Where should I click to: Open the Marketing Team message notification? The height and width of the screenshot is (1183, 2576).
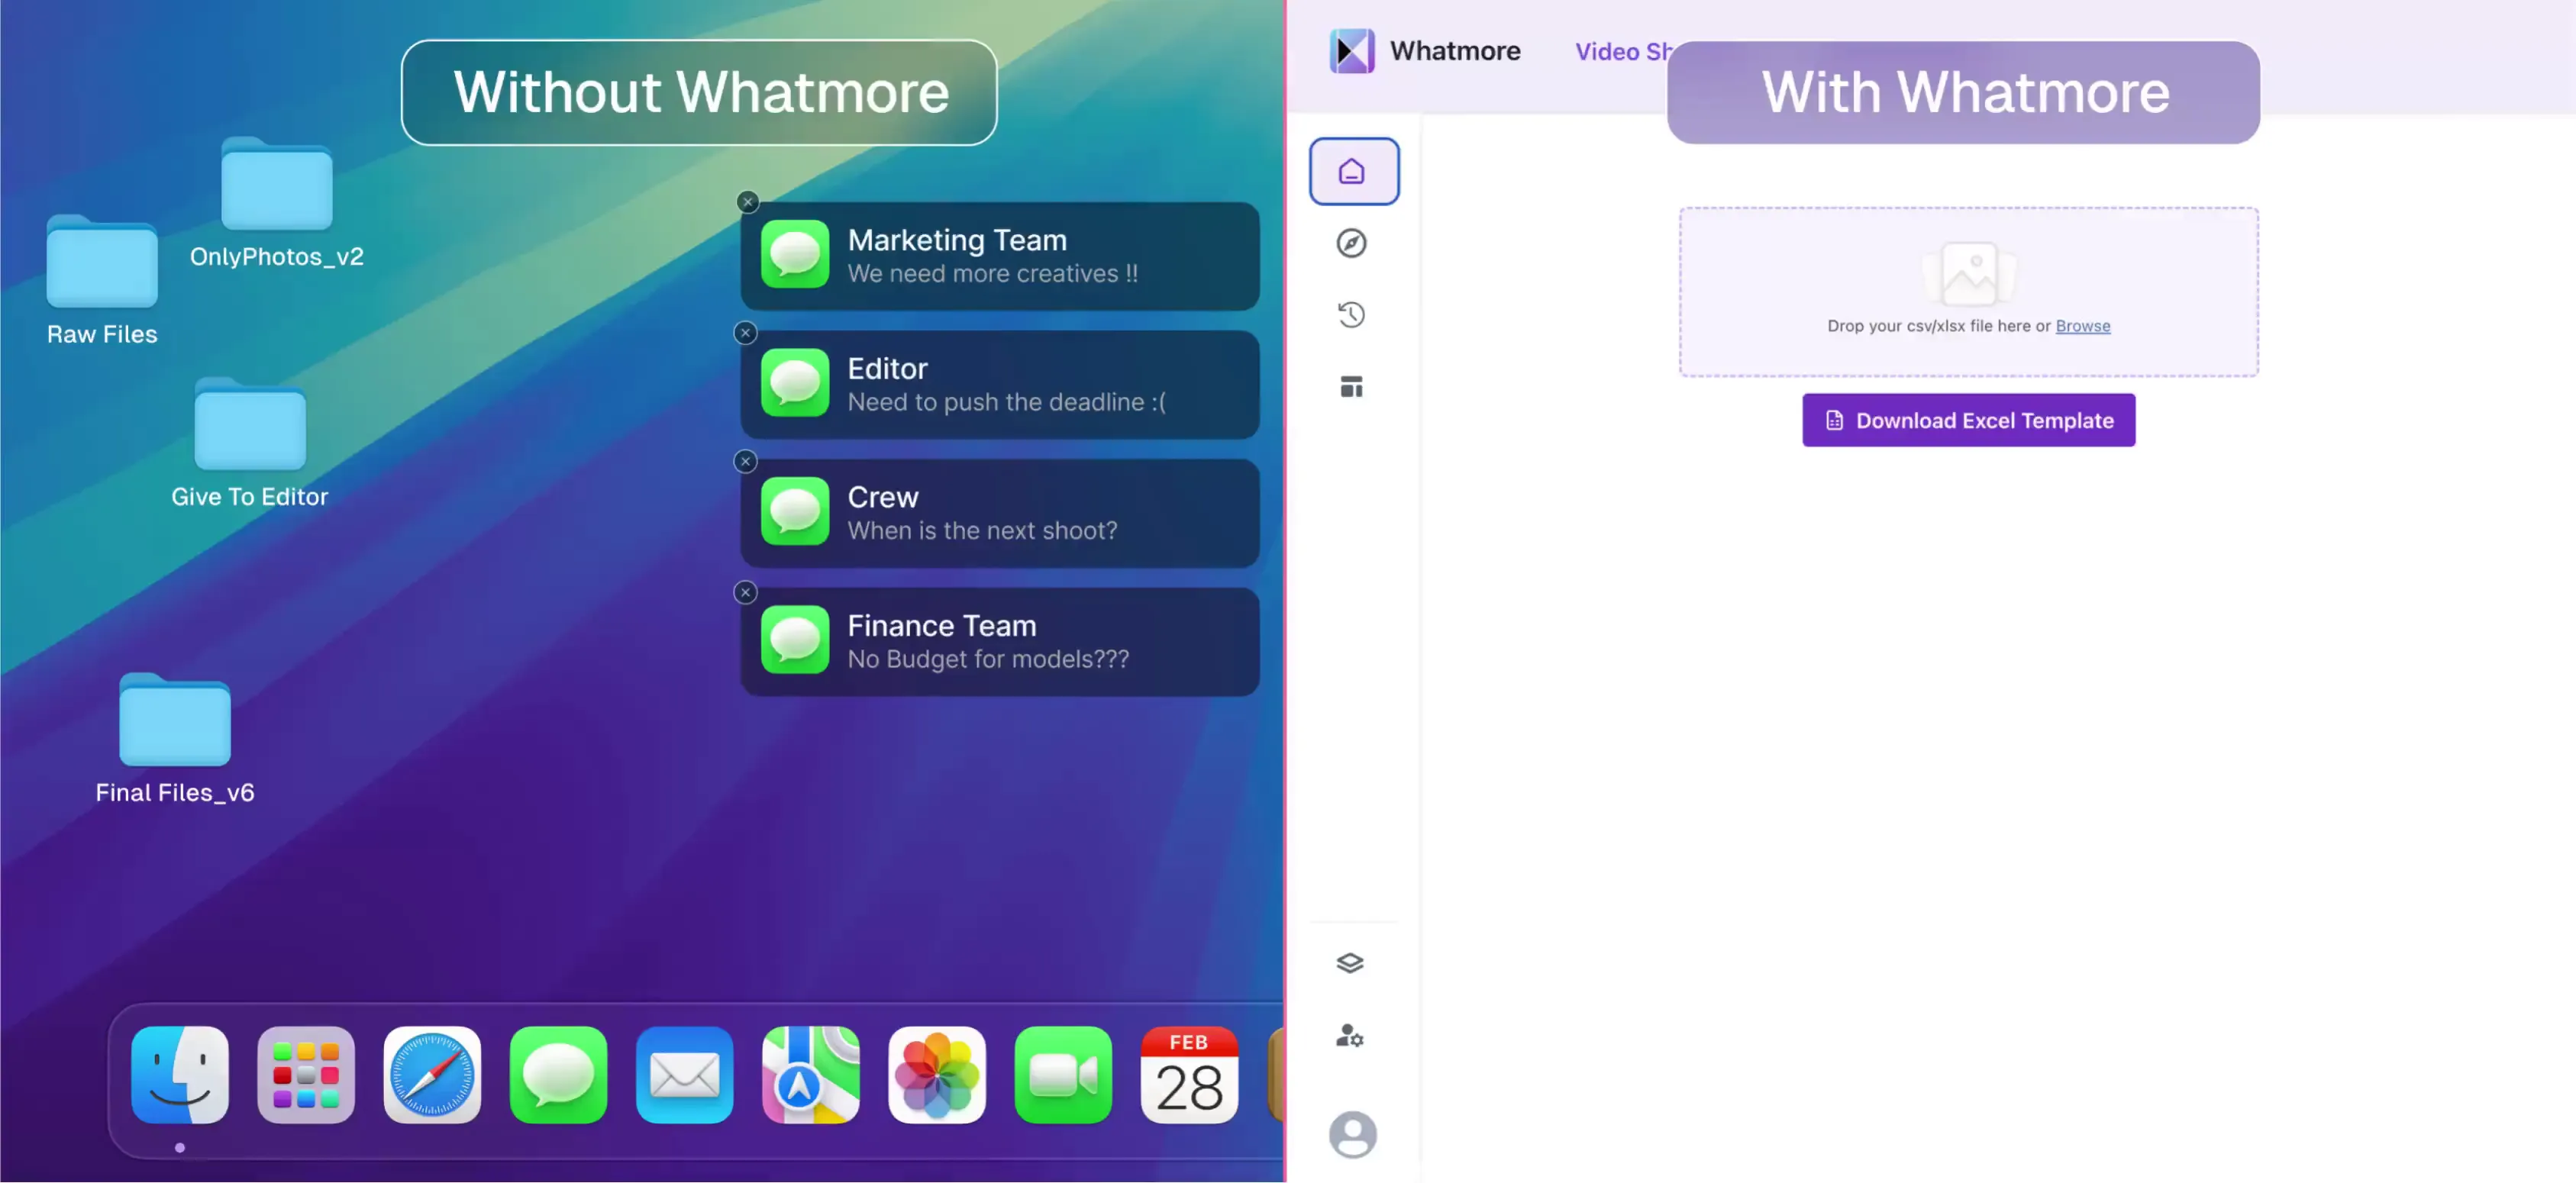pos(999,256)
